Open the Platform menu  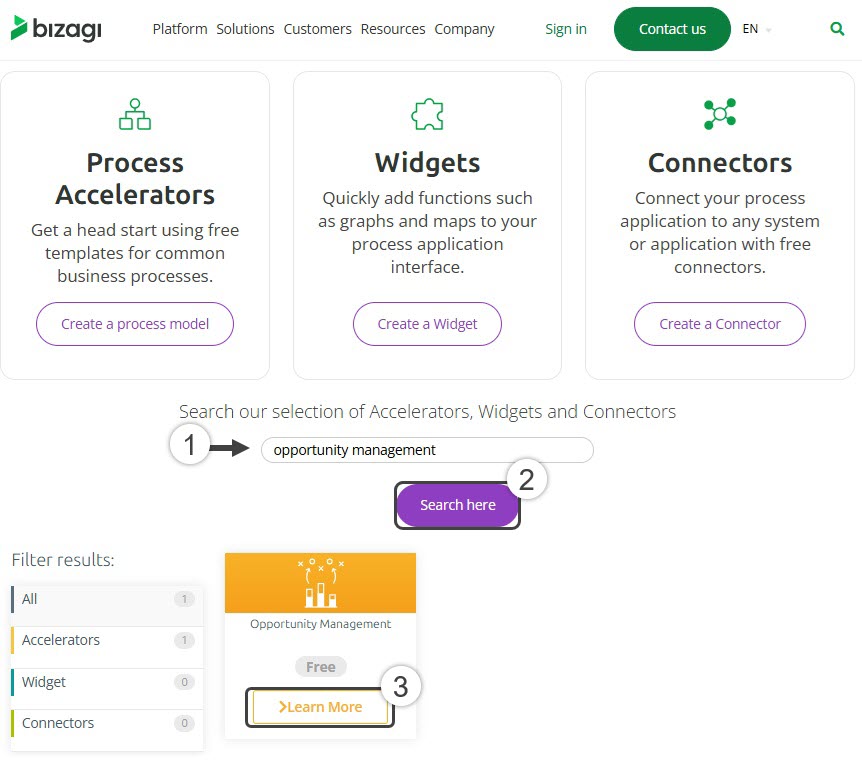[x=179, y=29]
